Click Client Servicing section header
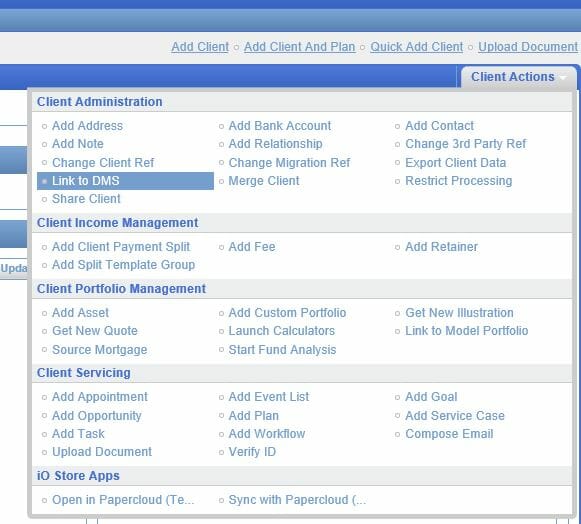This screenshot has width=581, height=524. pos(84,373)
